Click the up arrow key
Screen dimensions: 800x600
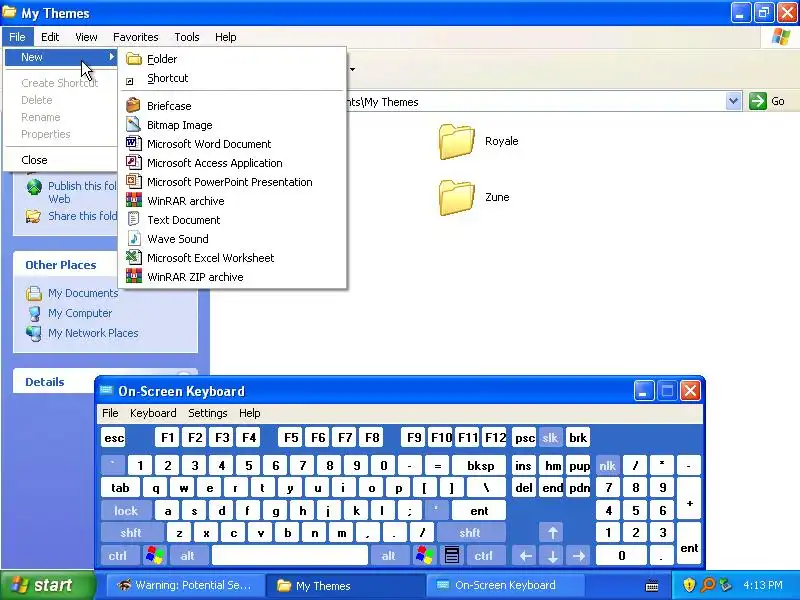(553, 533)
